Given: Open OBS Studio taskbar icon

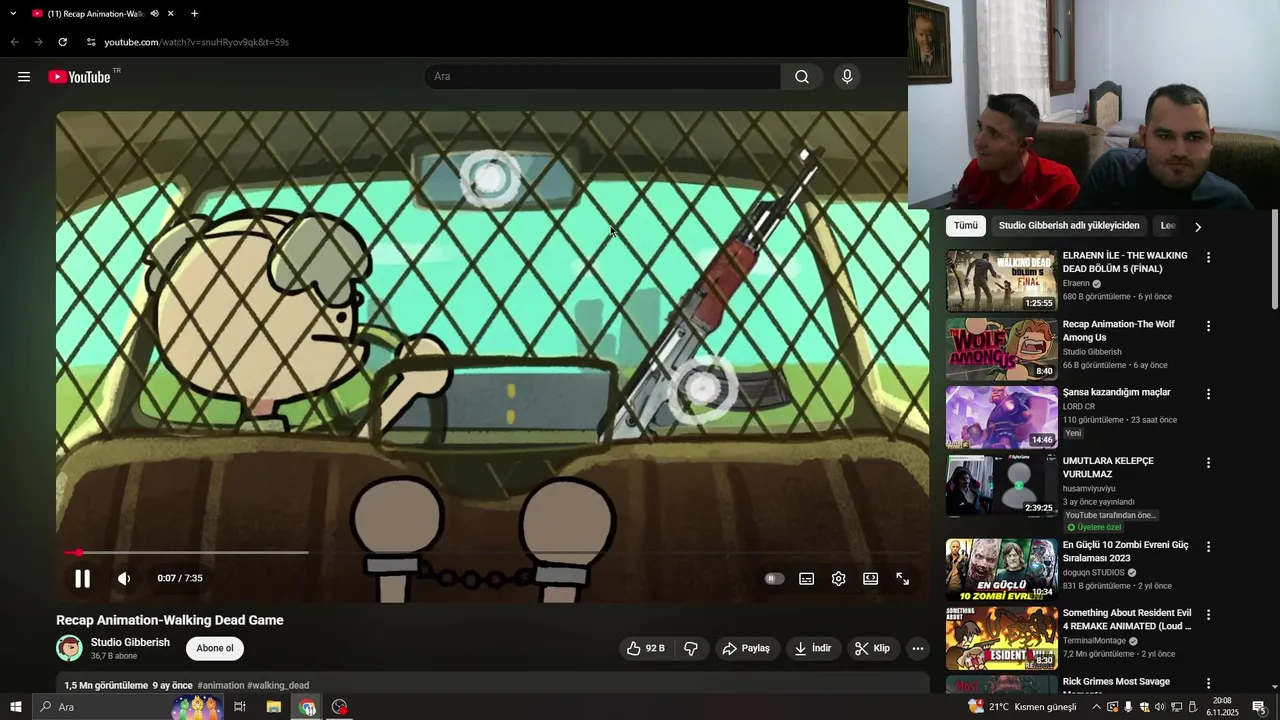Looking at the screenshot, I should (x=340, y=707).
